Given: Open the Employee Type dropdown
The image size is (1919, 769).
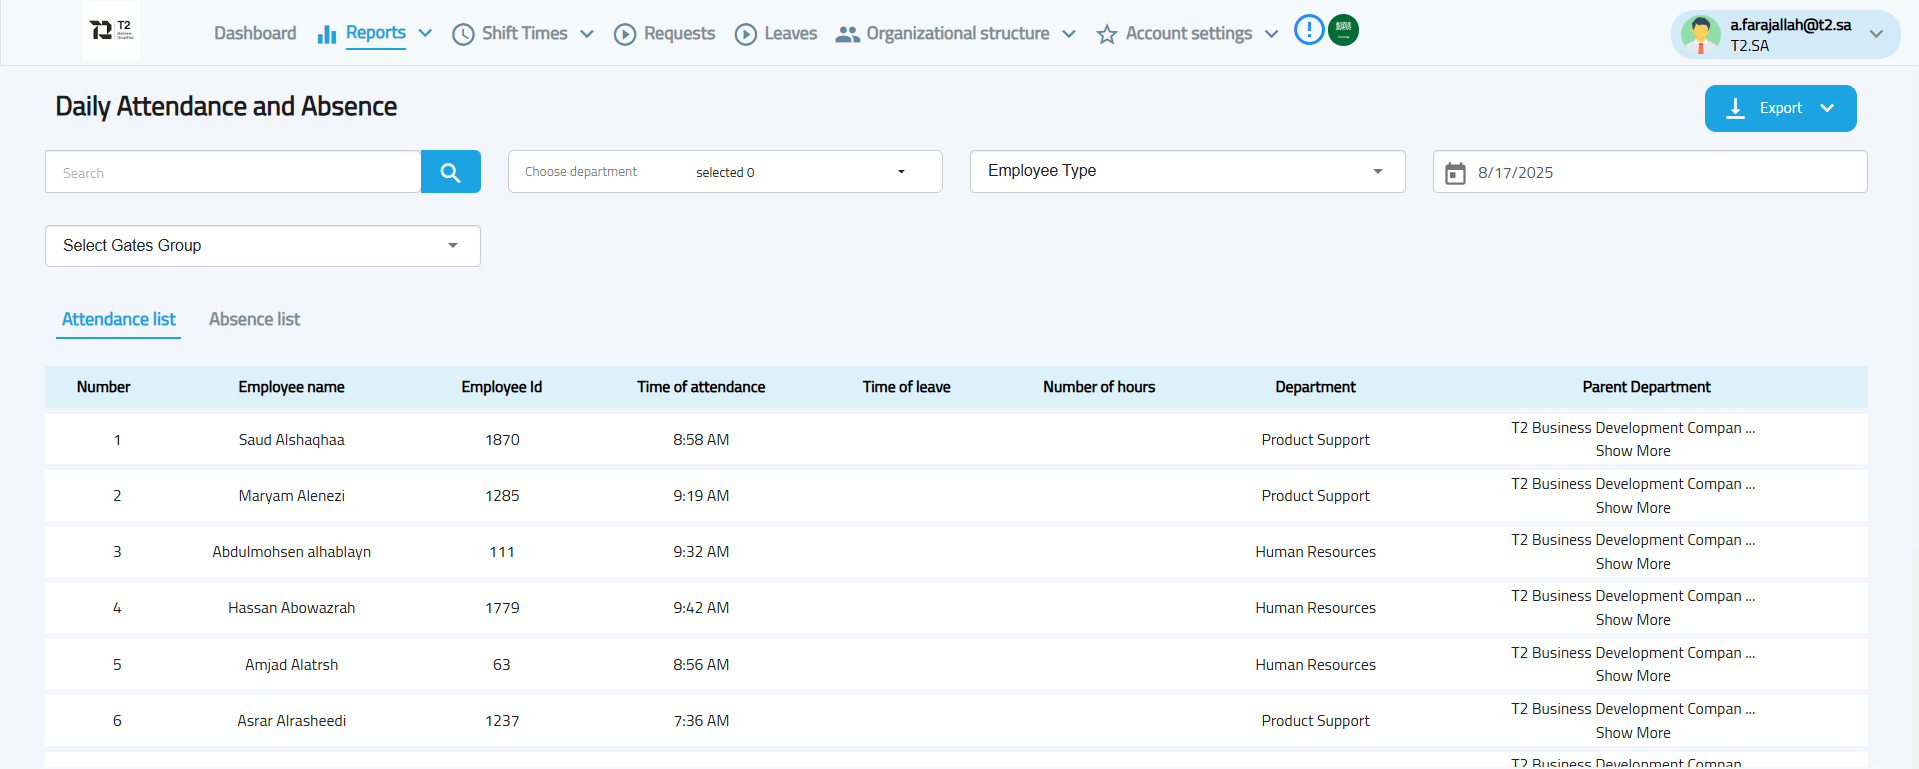Looking at the screenshot, I should pos(1188,172).
